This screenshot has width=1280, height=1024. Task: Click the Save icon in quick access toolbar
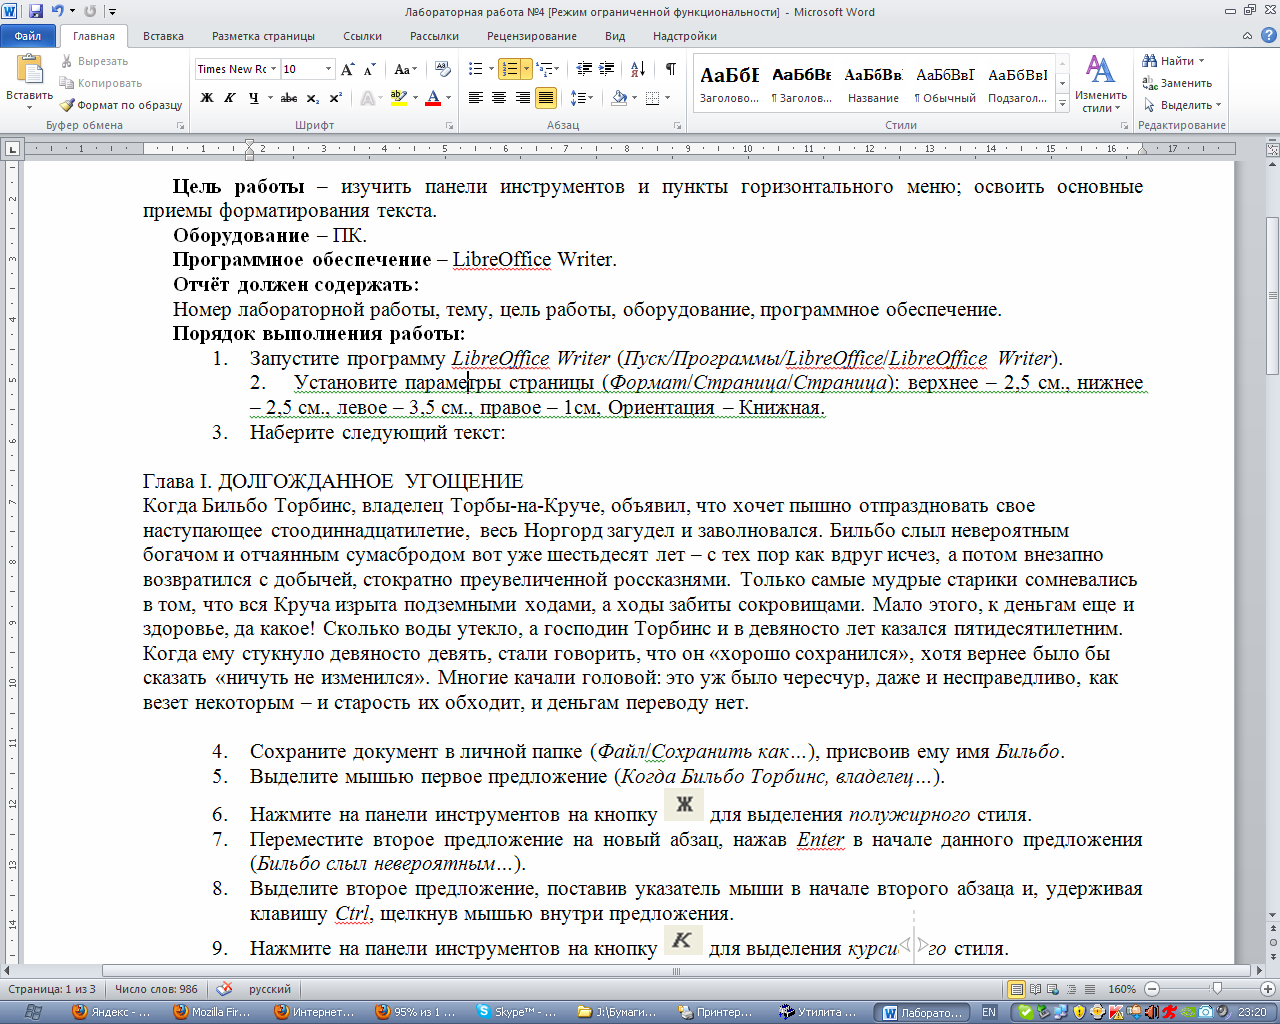point(36,11)
